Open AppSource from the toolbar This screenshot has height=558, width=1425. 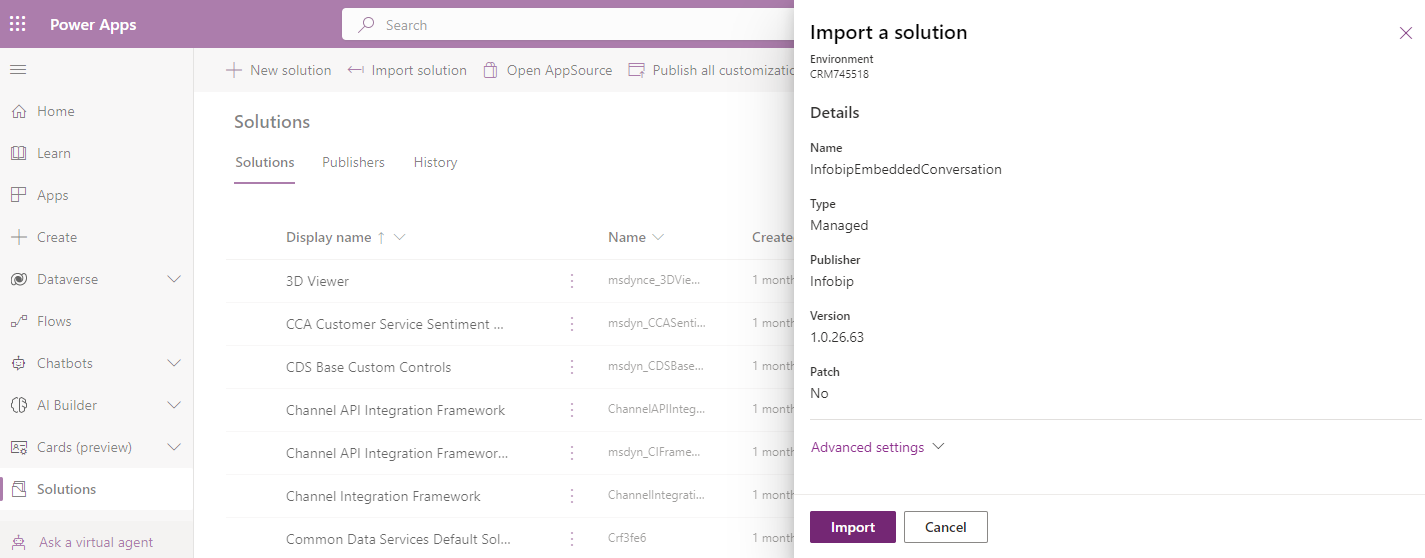pyautogui.click(x=548, y=70)
